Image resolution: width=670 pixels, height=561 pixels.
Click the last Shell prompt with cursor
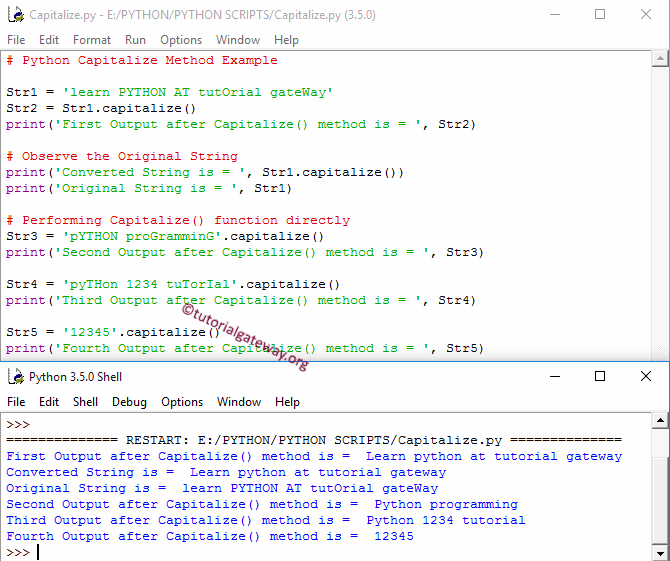coord(23,552)
